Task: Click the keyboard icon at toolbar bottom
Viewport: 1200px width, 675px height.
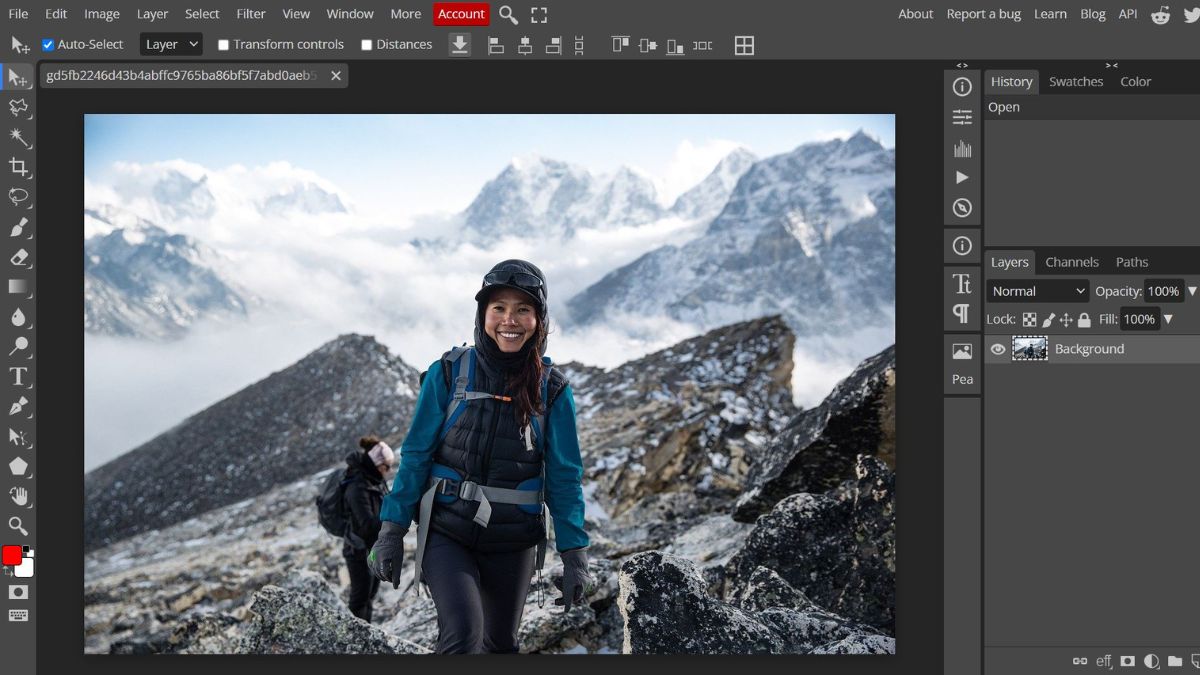Action: [18, 615]
